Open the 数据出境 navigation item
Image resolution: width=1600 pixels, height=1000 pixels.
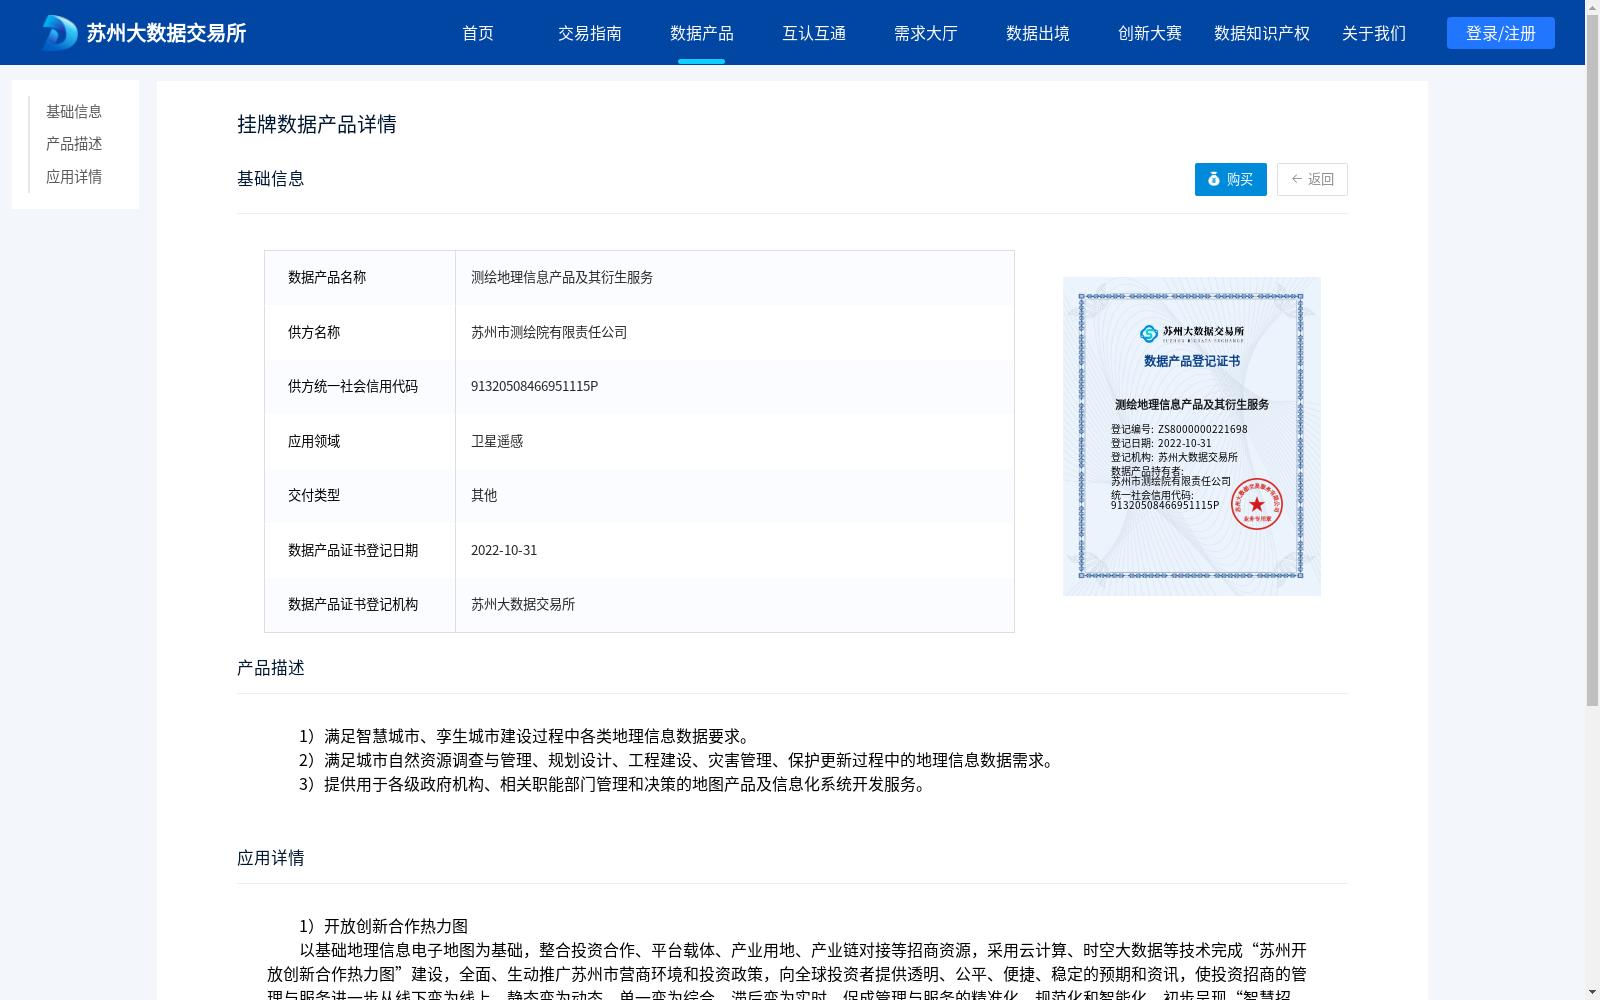coord(1038,33)
